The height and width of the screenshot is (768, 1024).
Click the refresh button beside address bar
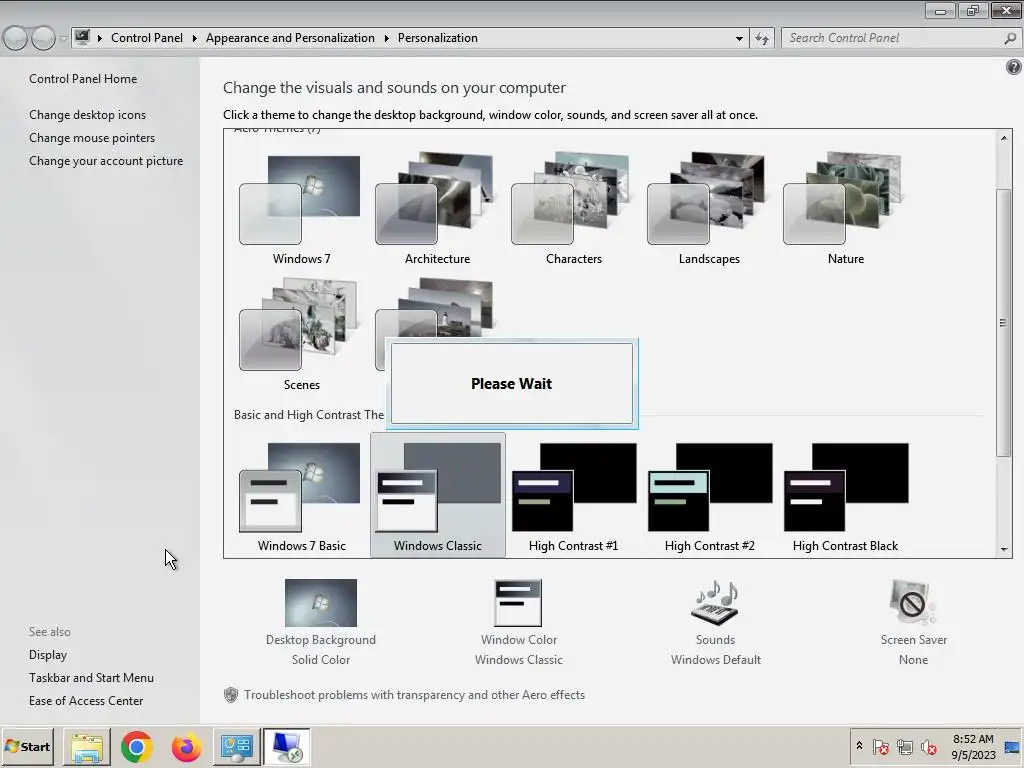point(762,39)
